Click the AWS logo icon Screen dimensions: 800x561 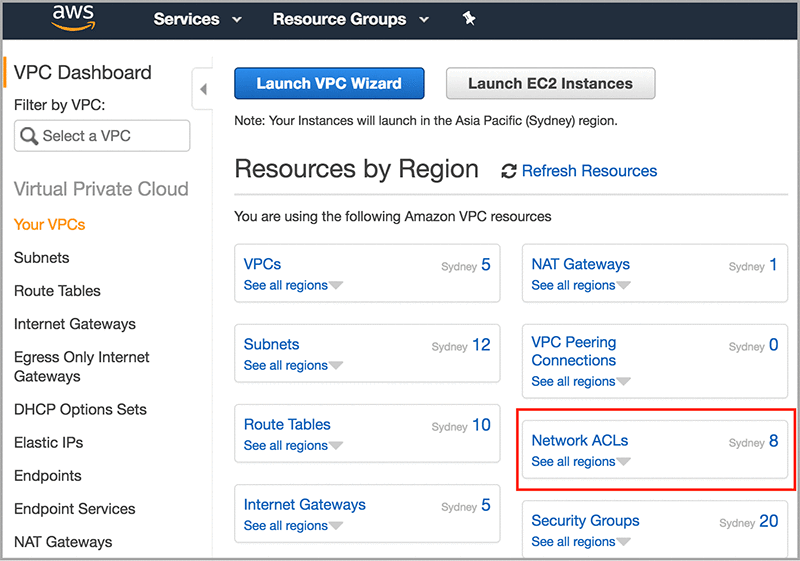73,18
